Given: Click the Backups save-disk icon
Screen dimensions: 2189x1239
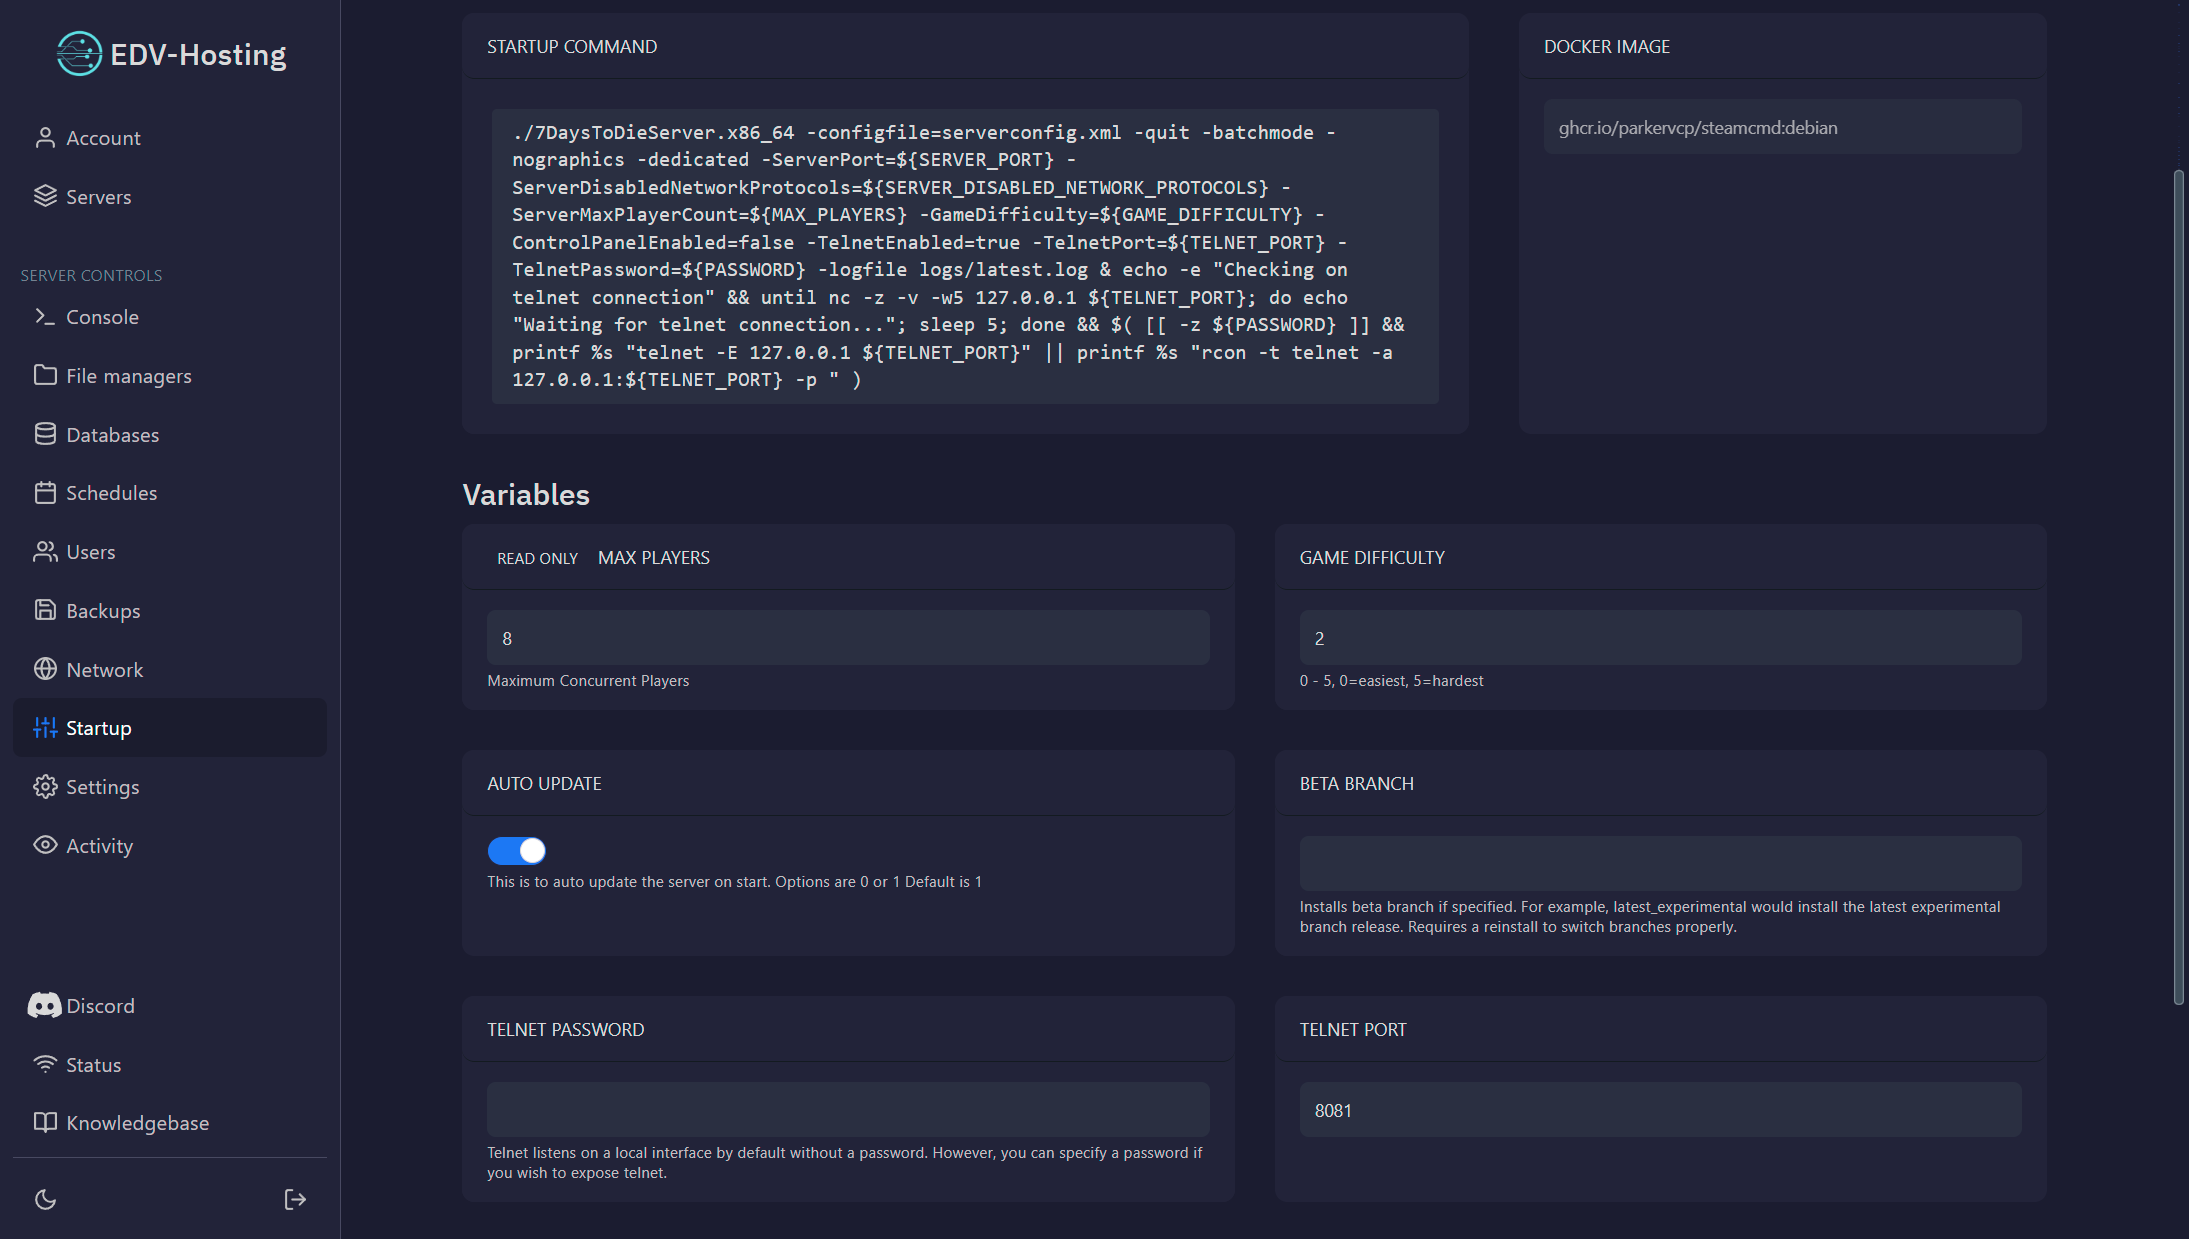Looking at the screenshot, I should (x=45, y=610).
